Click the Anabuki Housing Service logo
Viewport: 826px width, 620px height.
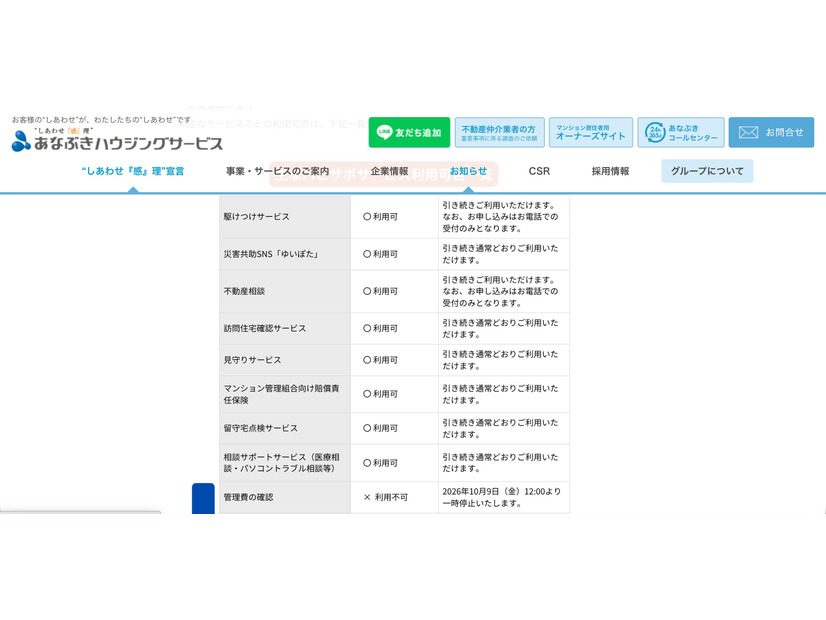[117, 140]
